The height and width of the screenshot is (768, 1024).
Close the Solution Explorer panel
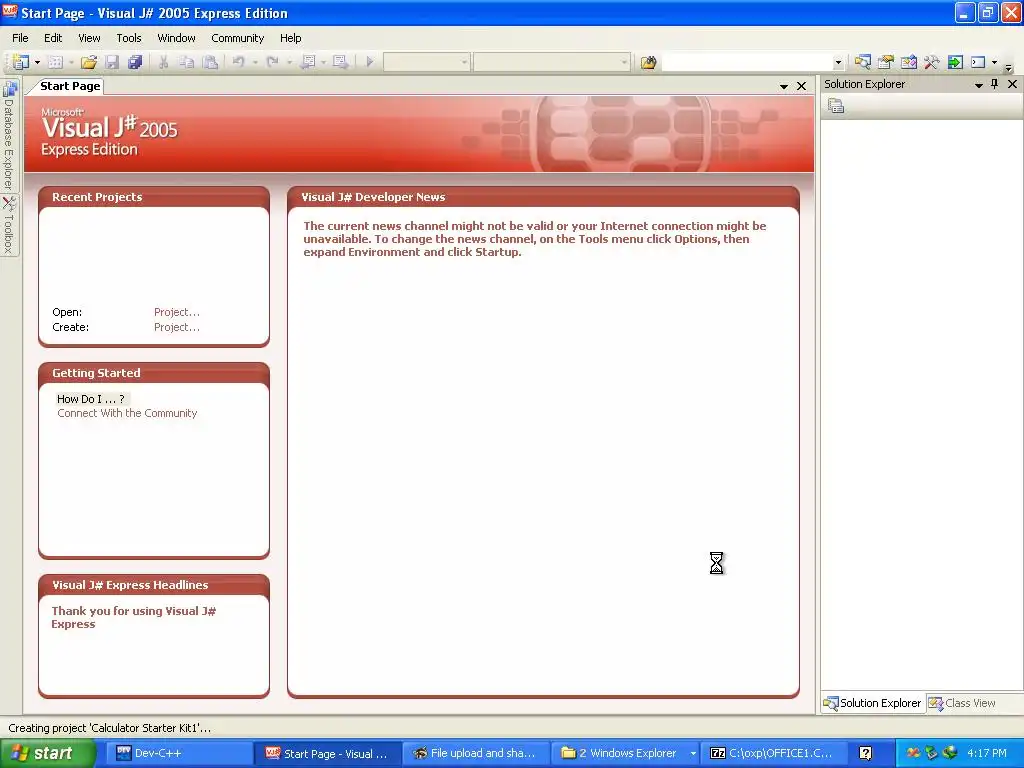pyautogui.click(x=1012, y=84)
